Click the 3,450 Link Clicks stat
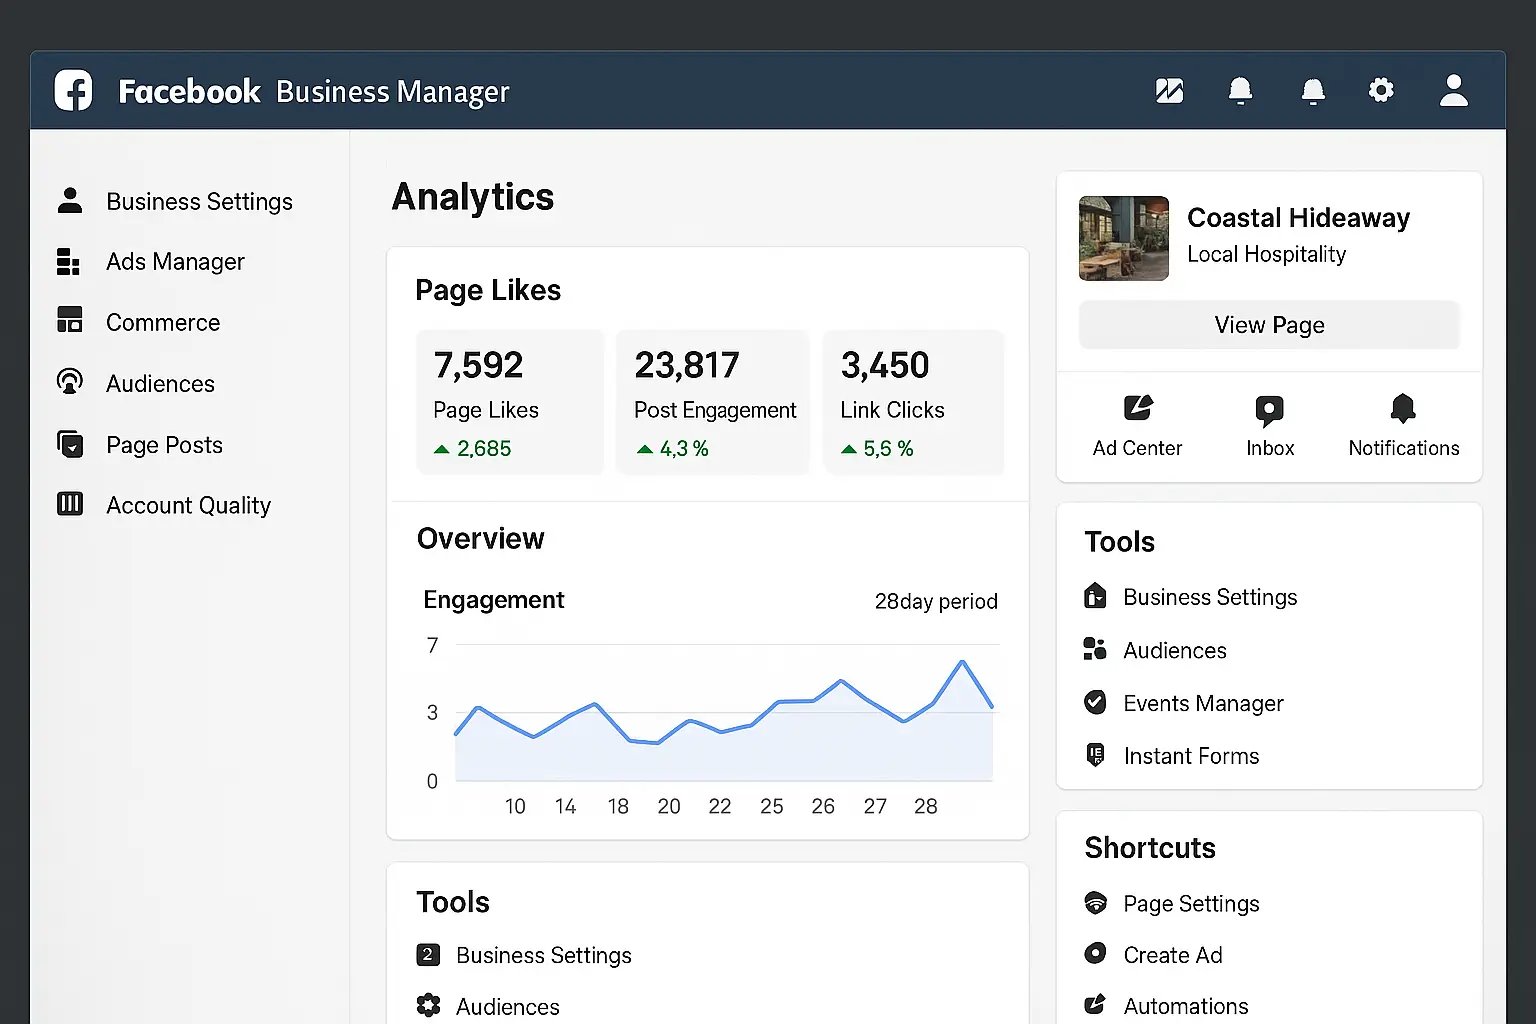The height and width of the screenshot is (1024, 1536). pyautogui.click(x=913, y=402)
